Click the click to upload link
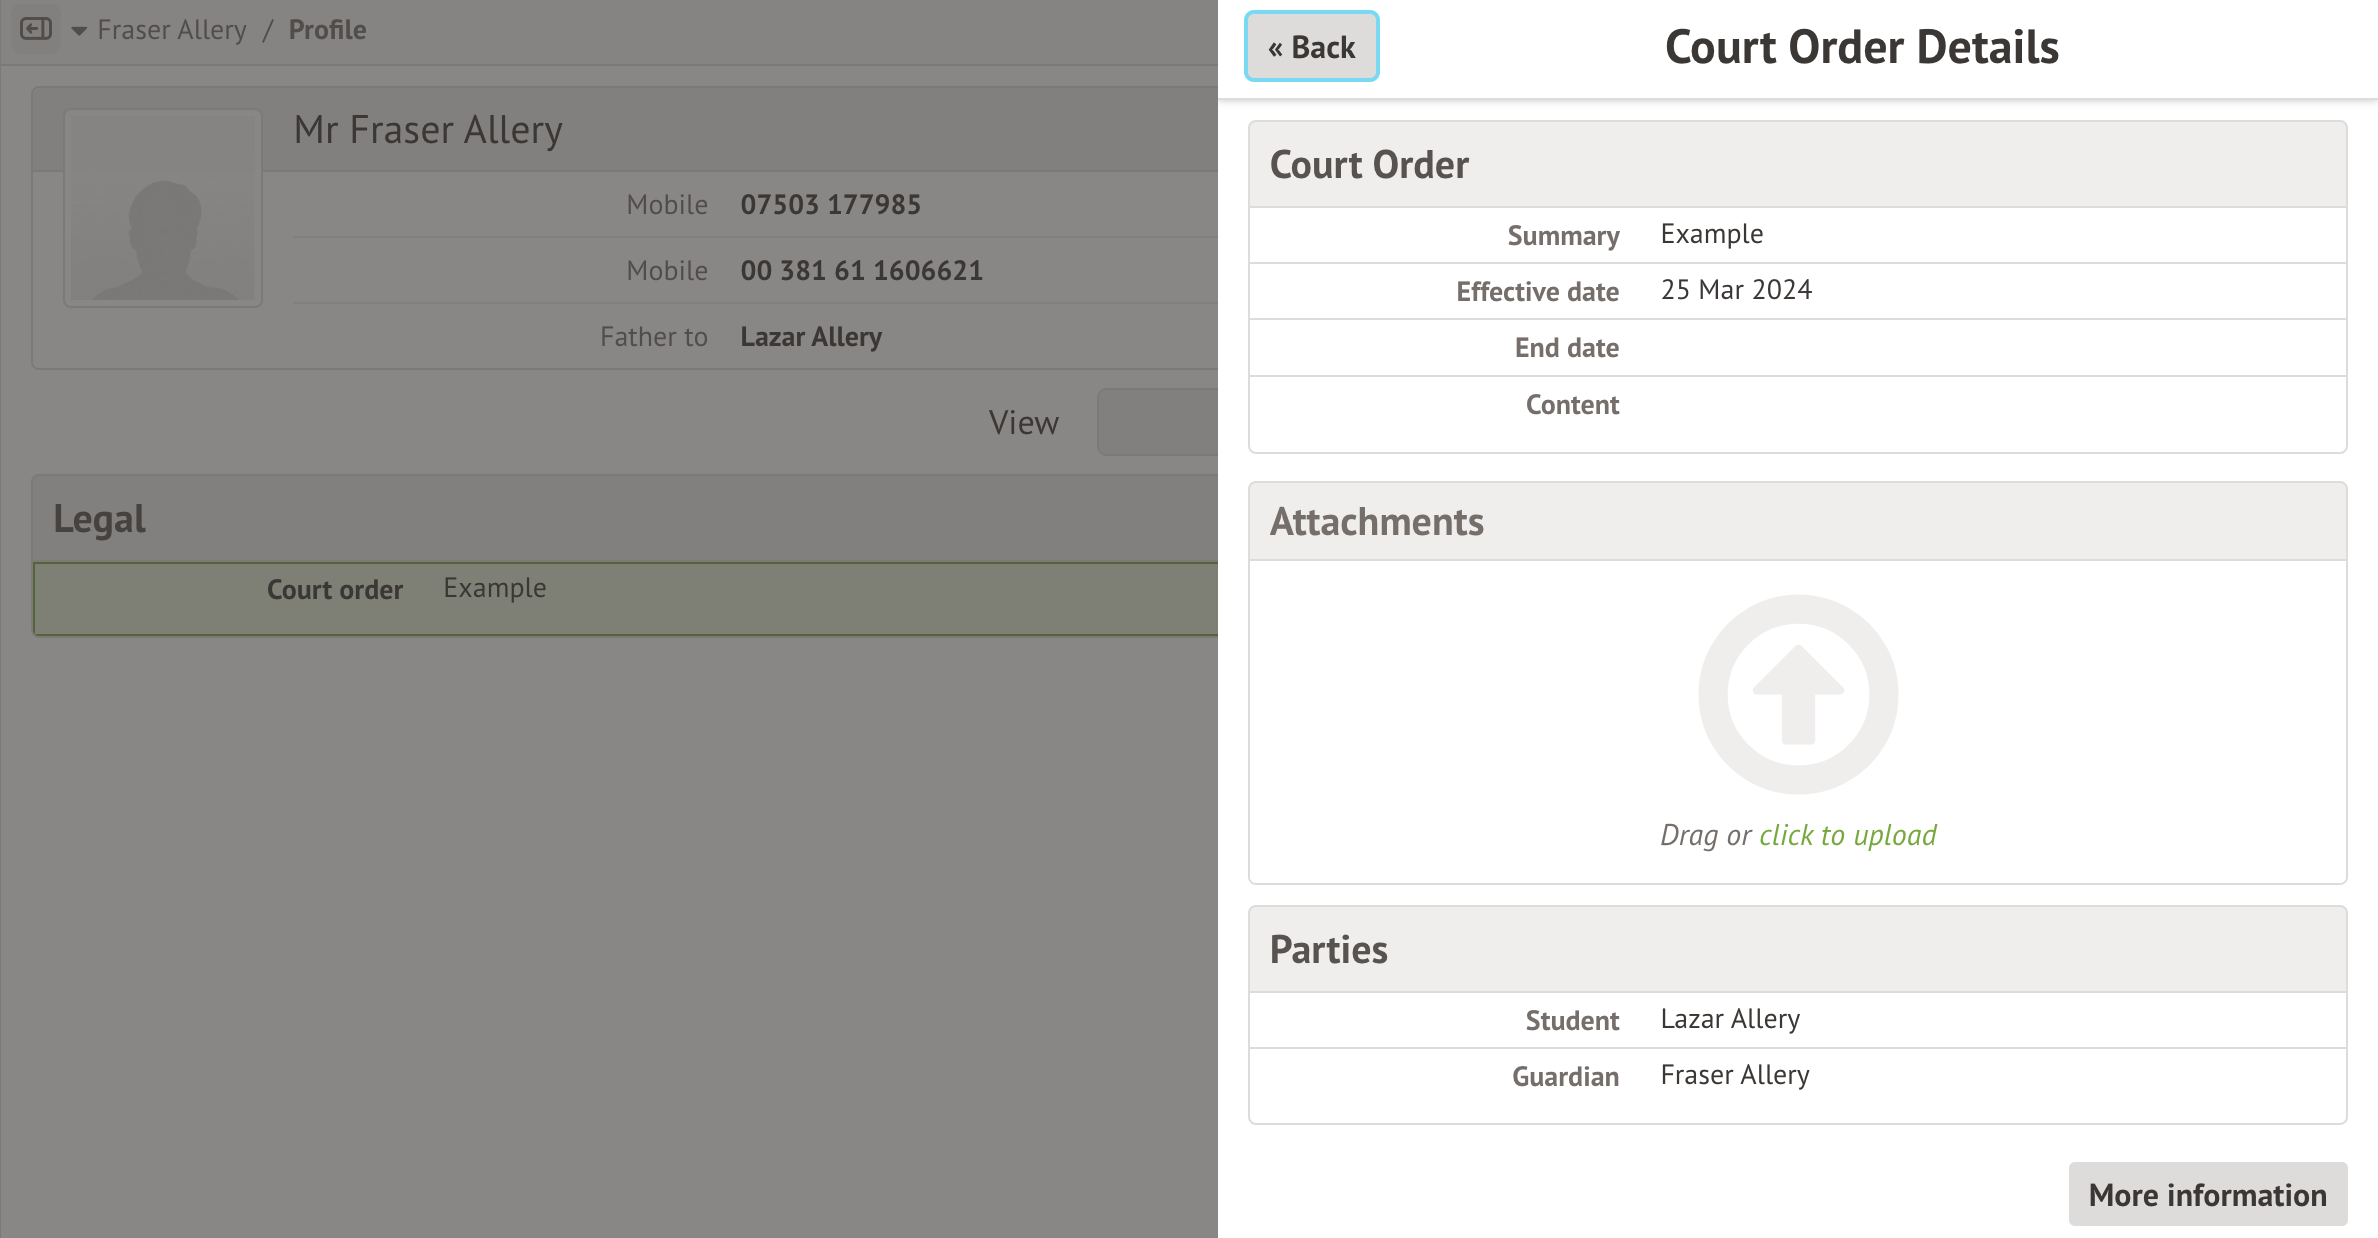 tap(1846, 835)
